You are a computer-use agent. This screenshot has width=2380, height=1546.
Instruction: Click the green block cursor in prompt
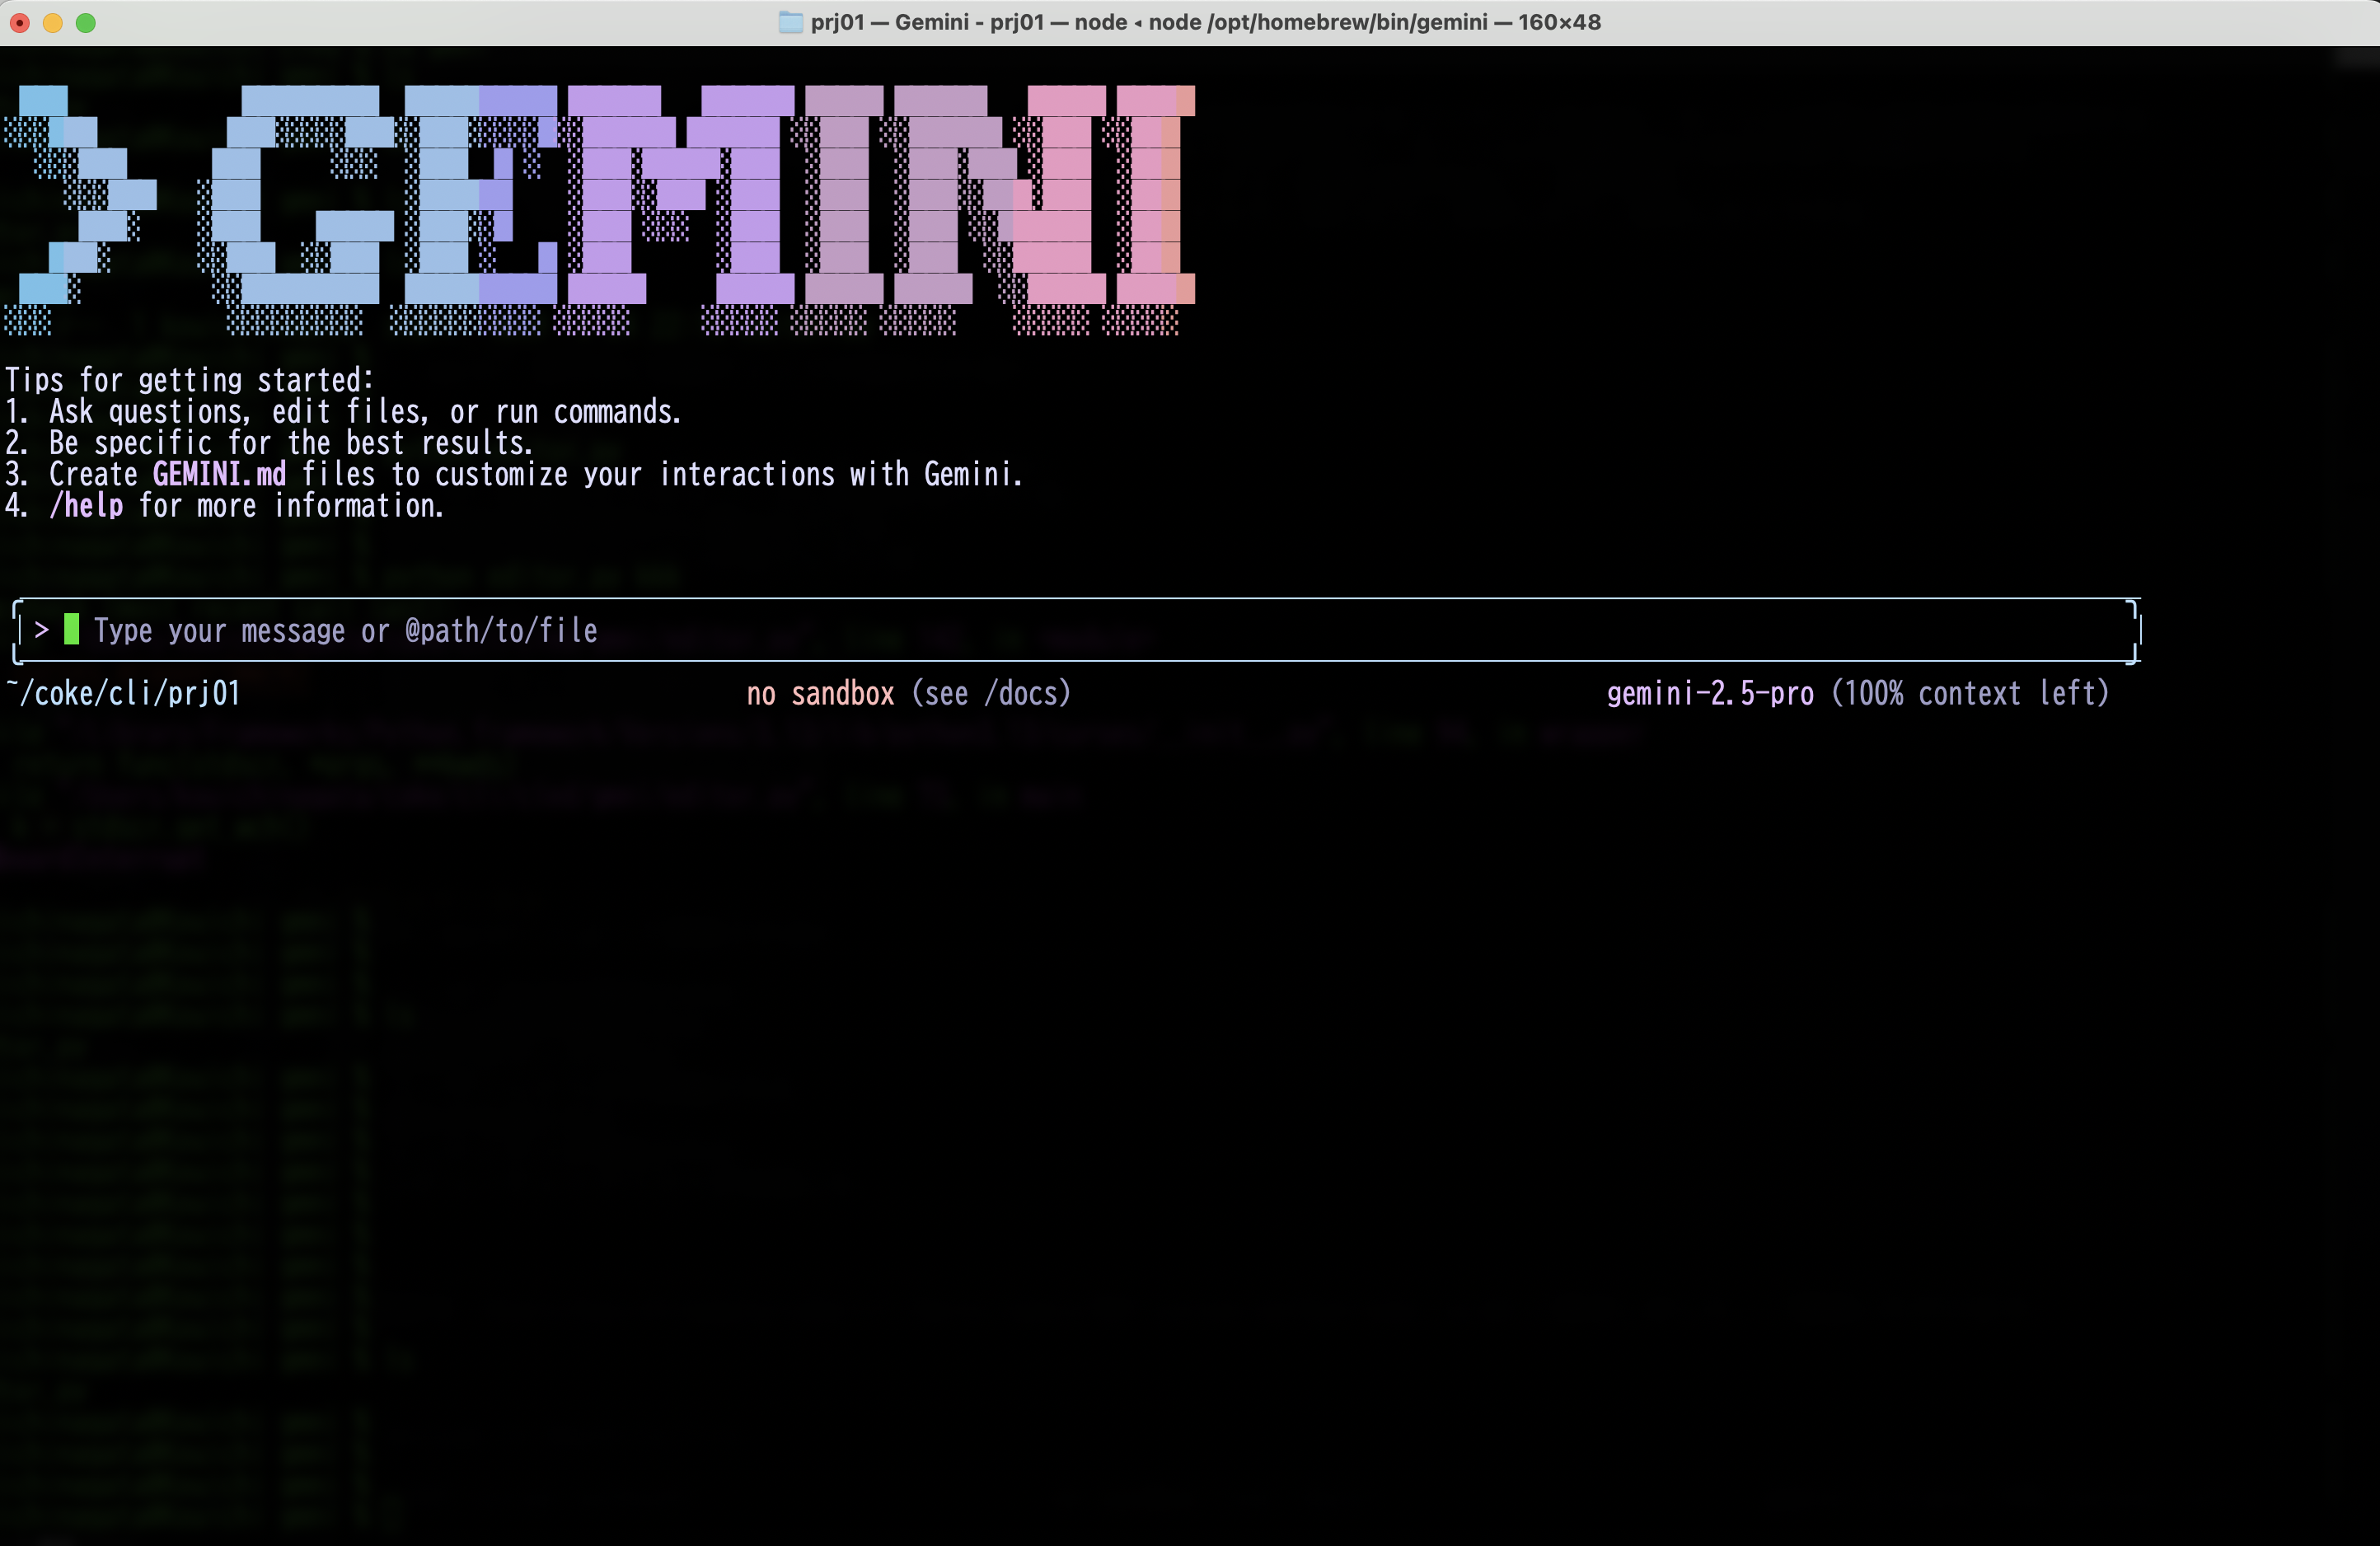click(71, 630)
